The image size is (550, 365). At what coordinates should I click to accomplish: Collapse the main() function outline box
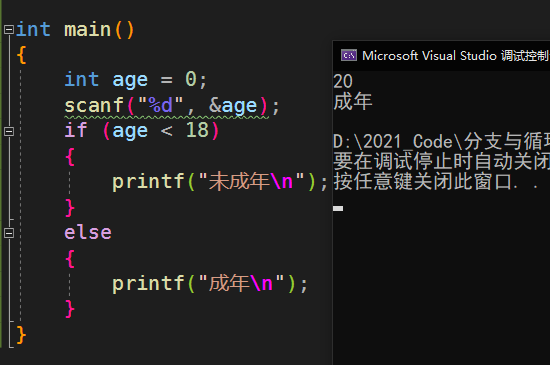[x=9, y=29]
